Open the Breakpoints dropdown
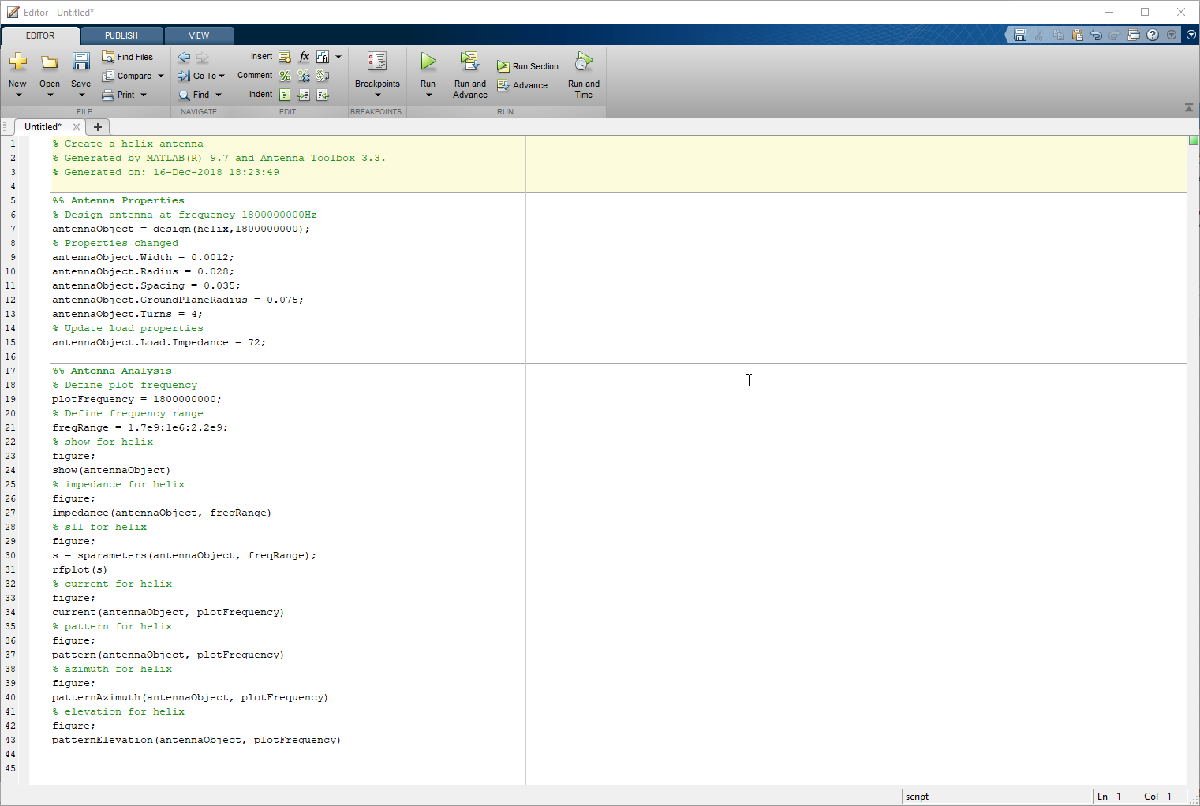The image size is (1200, 806). (x=377, y=96)
